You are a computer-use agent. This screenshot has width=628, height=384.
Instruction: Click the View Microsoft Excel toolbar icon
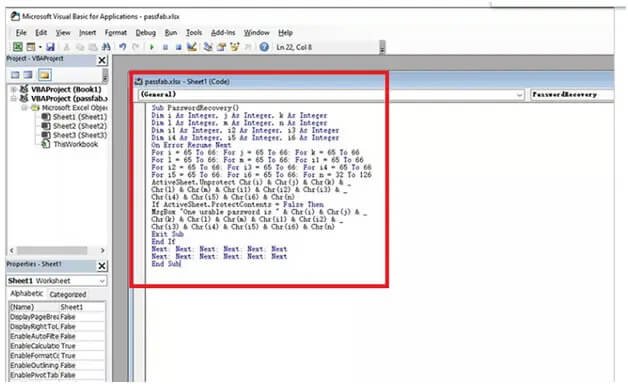pos(18,47)
